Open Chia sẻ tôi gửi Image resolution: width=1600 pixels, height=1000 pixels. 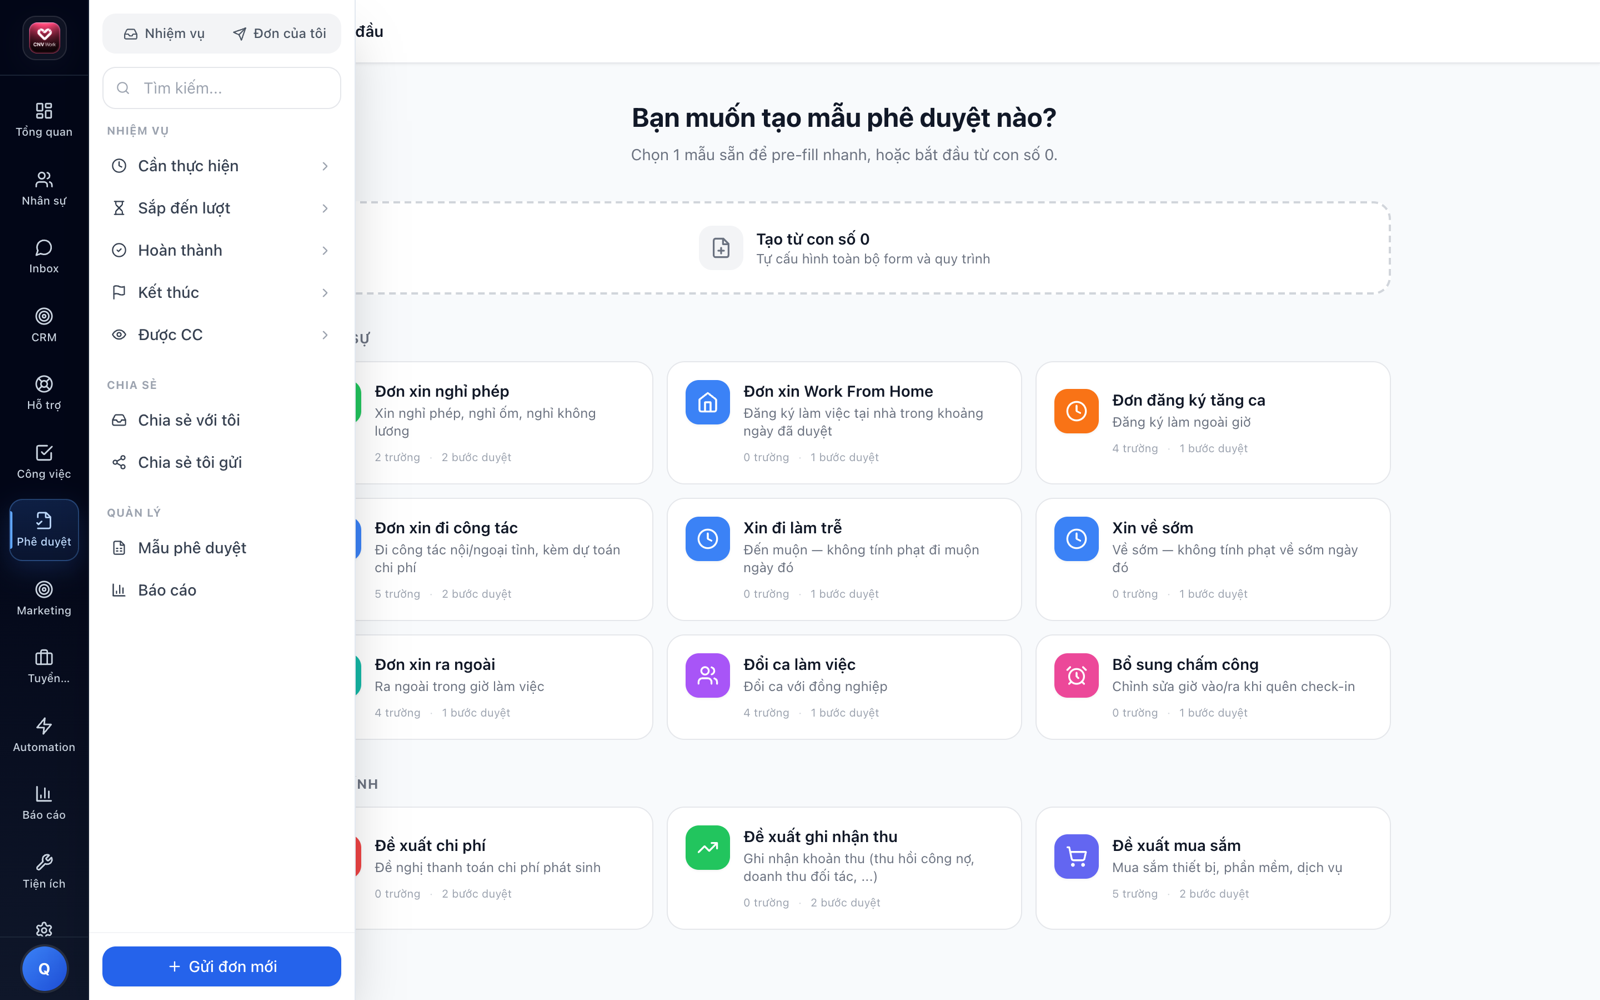pyautogui.click(x=221, y=462)
